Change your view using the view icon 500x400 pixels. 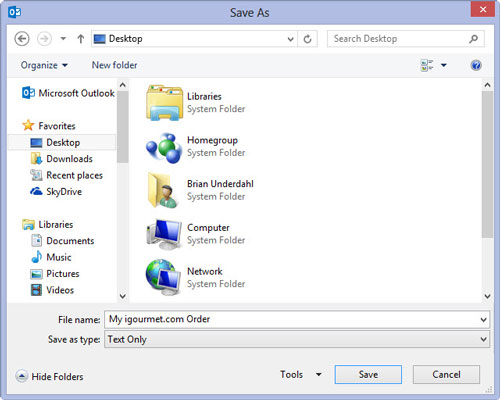click(x=427, y=65)
